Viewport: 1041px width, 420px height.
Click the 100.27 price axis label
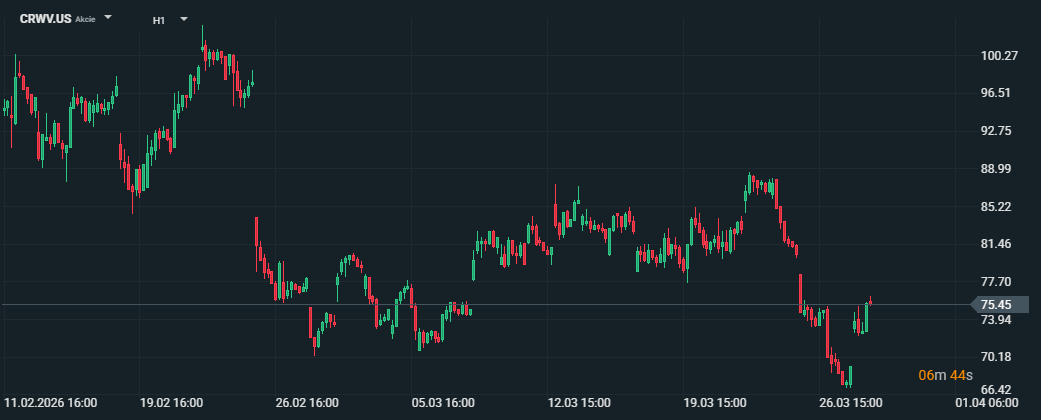point(998,56)
